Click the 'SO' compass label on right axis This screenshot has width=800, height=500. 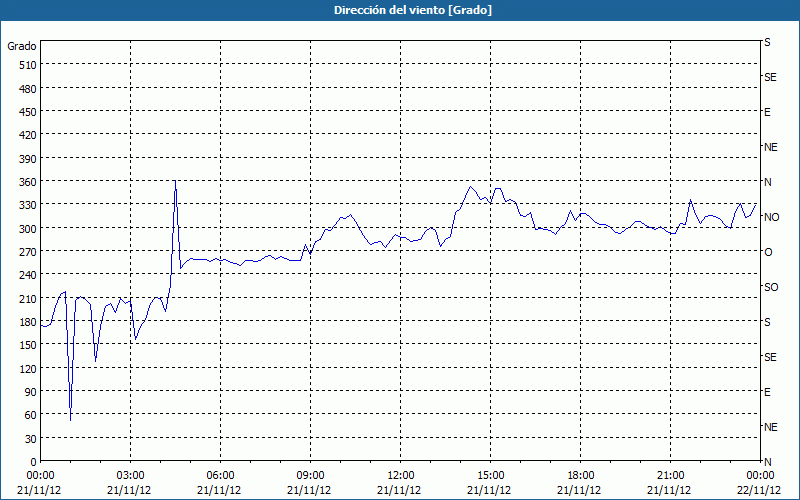point(771,287)
